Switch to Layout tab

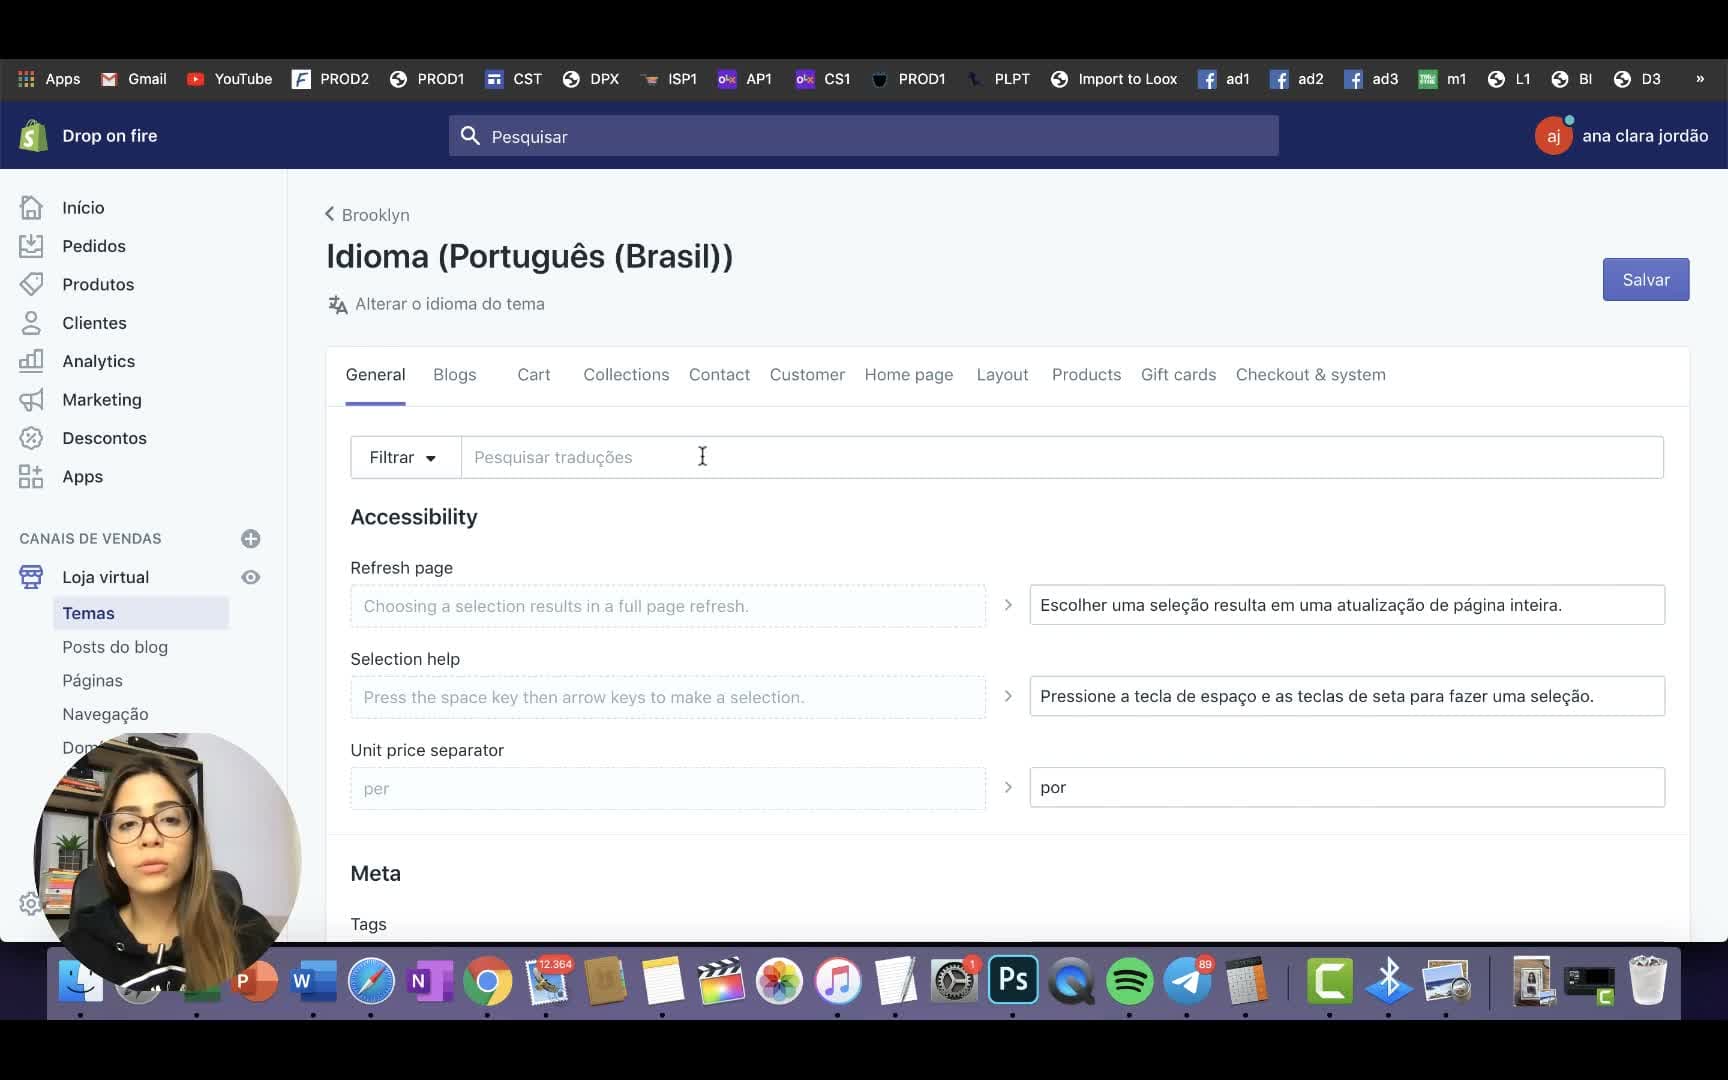click(1002, 375)
